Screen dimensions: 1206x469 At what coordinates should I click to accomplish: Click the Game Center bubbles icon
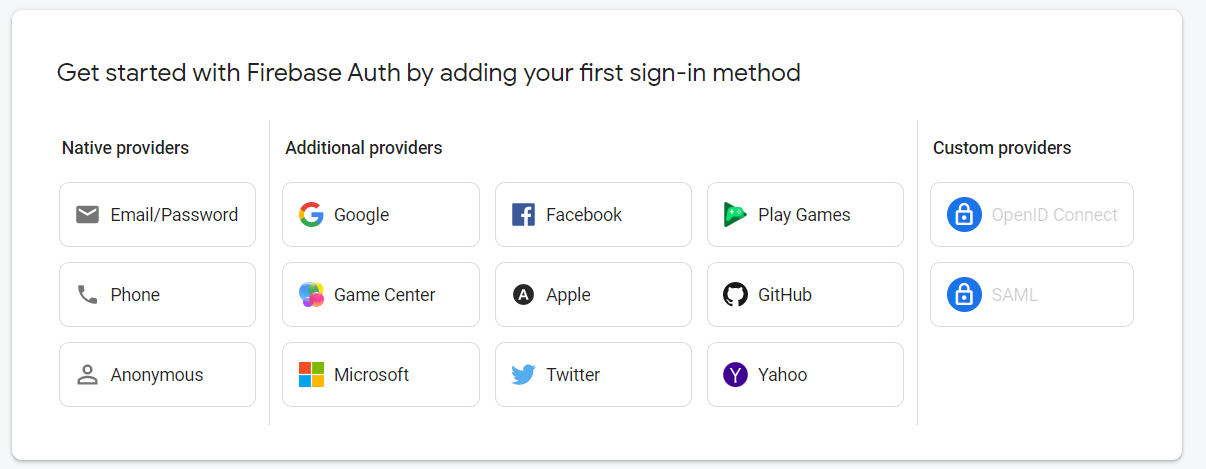[x=311, y=294]
